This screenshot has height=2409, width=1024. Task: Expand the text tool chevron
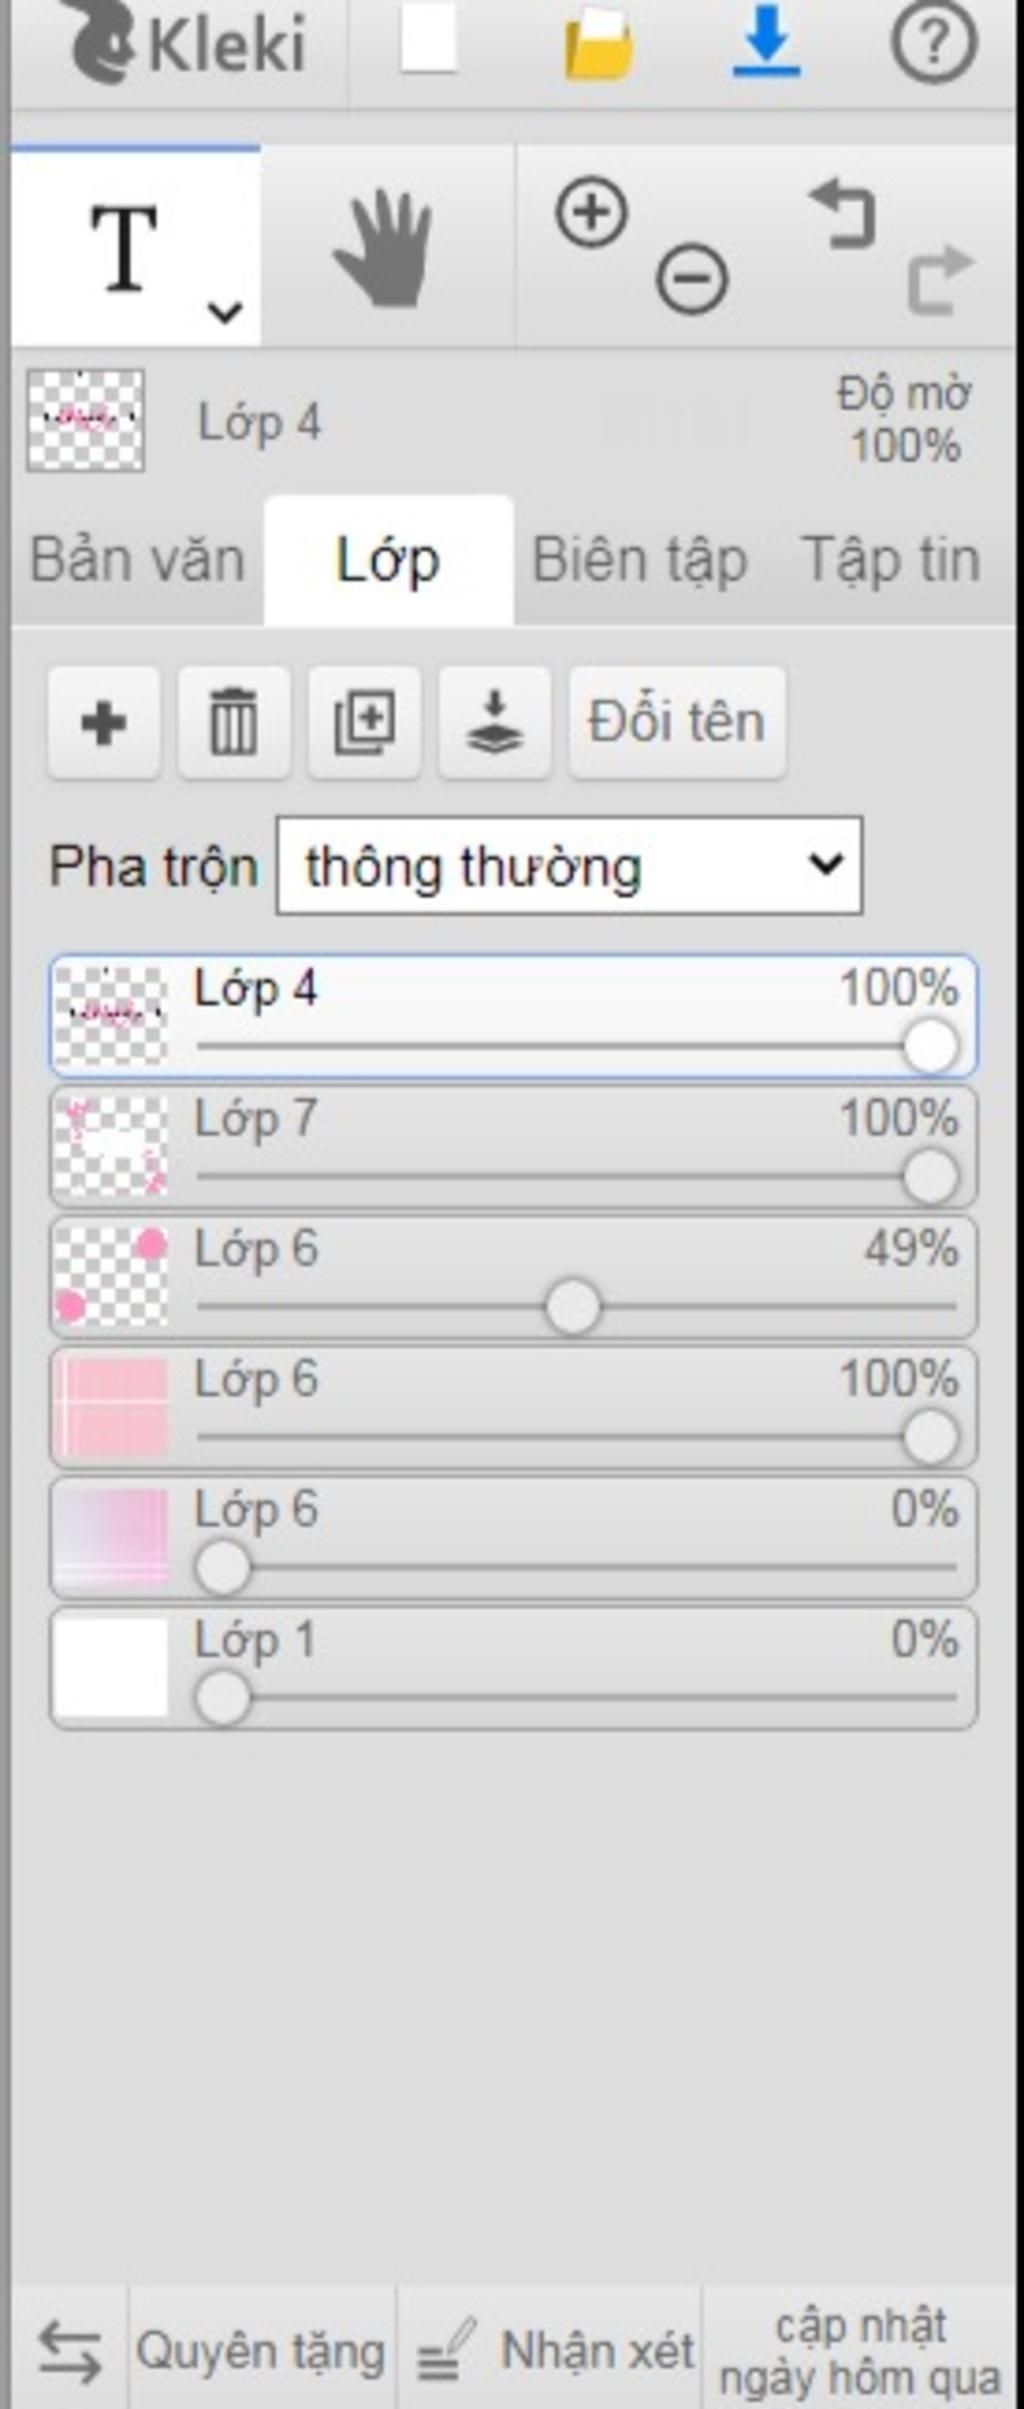(x=225, y=312)
